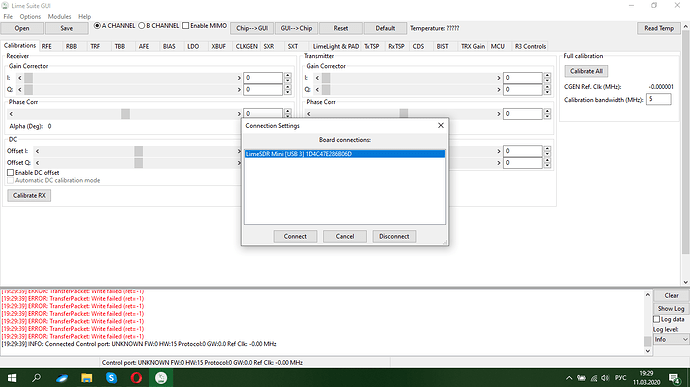Viewport: 690px width, 387px height.
Task: Launch Opera browser from taskbar
Action: click(136, 378)
